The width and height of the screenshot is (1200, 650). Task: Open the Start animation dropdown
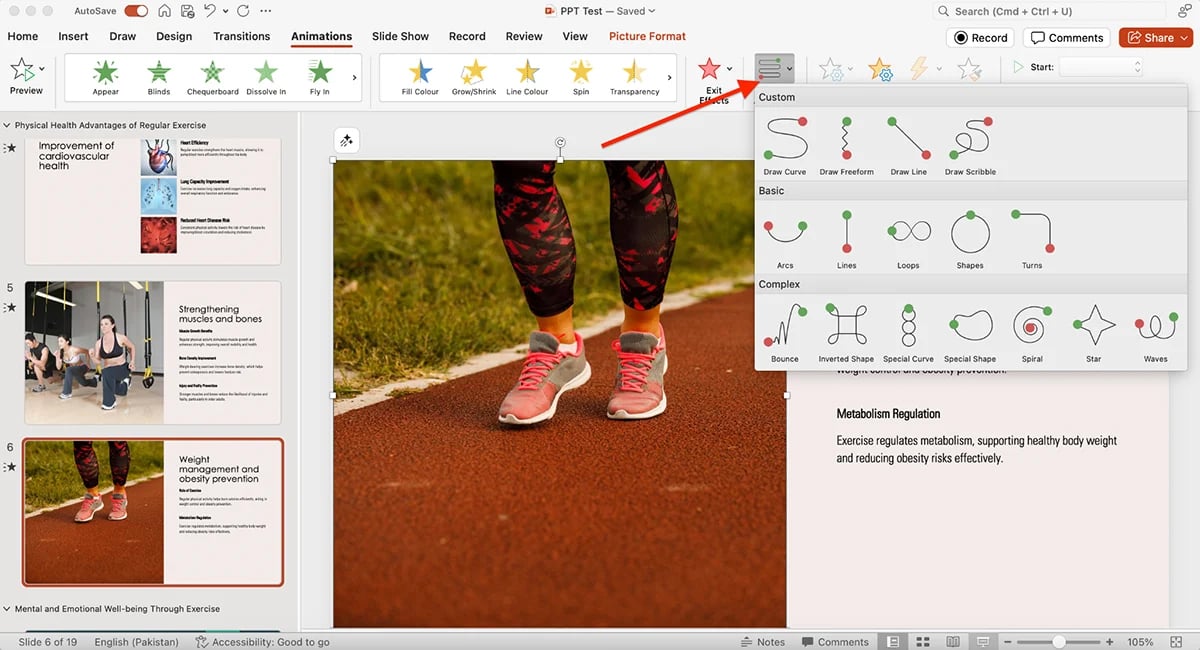point(1136,68)
